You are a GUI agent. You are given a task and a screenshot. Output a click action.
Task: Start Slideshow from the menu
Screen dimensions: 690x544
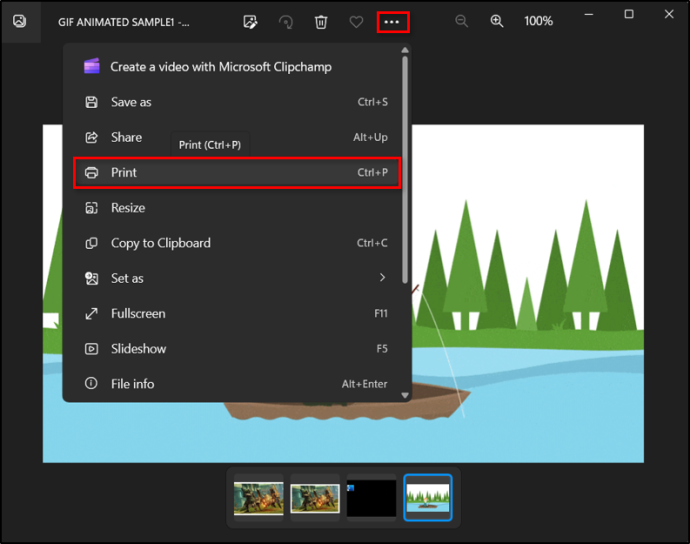[237, 349]
